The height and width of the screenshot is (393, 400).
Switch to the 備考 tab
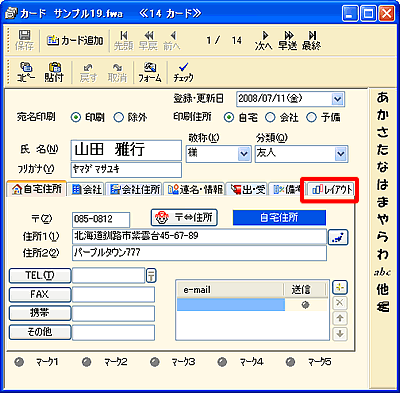click(287, 190)
